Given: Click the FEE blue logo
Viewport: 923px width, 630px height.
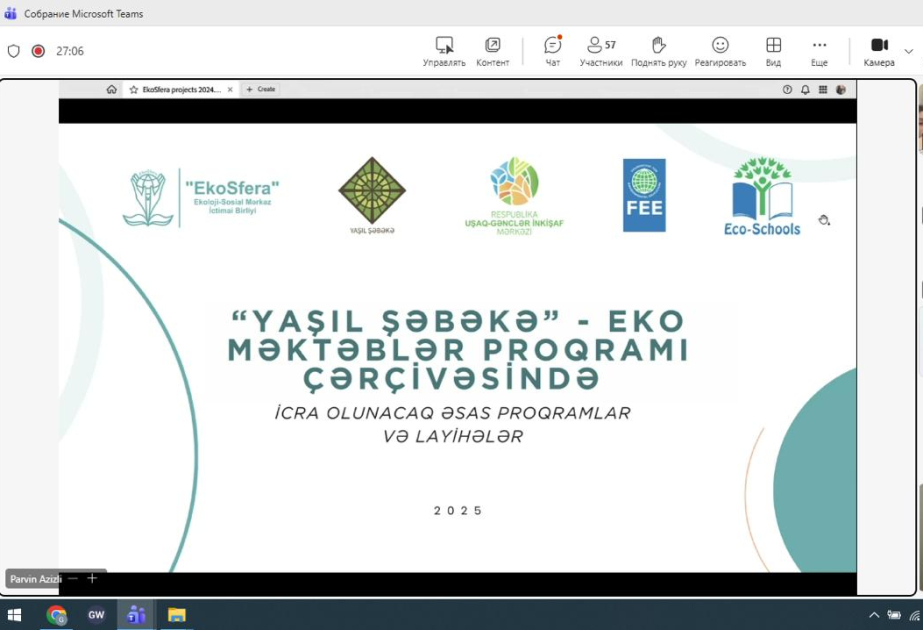Looking at the screenshot, I should [645, 195].
